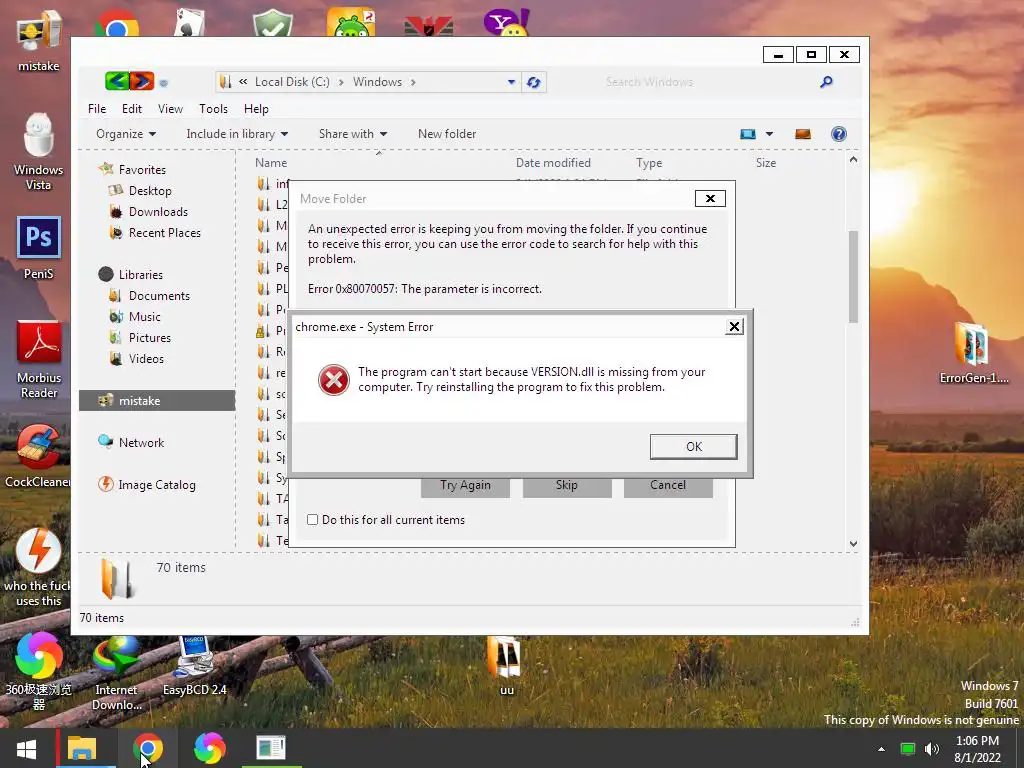Open the PeniS Photoshop desktop icon

(39, 248)
